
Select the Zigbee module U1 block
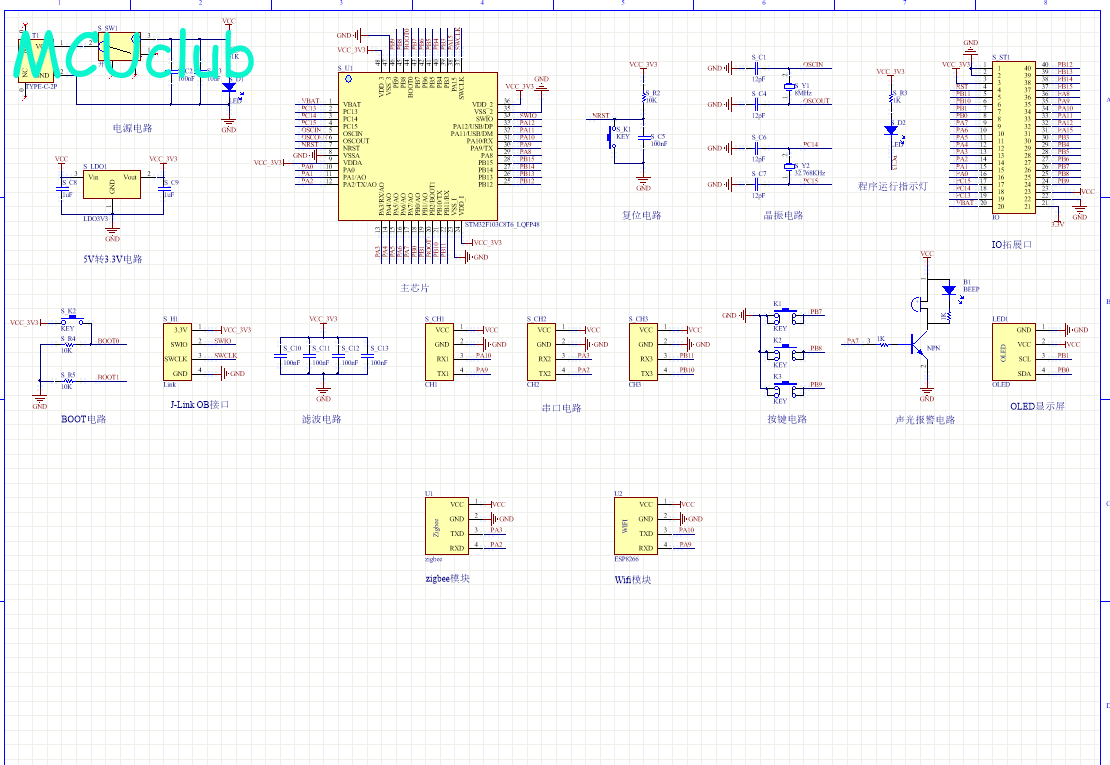(446, 527)
